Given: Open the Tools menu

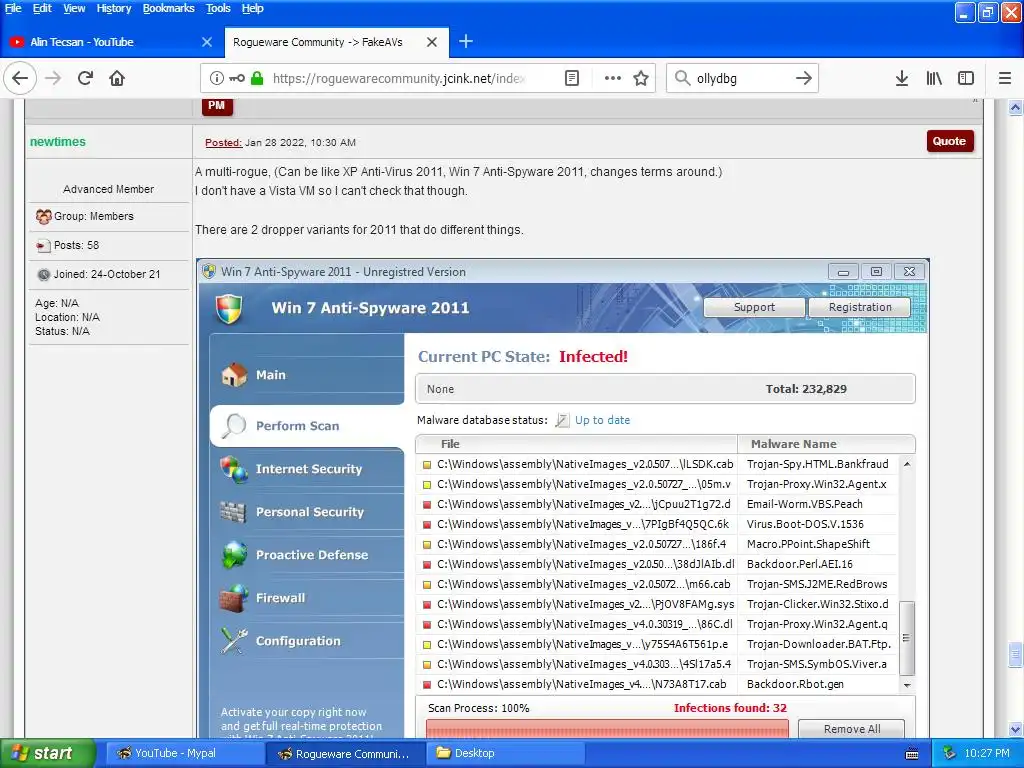Looking at the screenshot, I should pos(218,8).
